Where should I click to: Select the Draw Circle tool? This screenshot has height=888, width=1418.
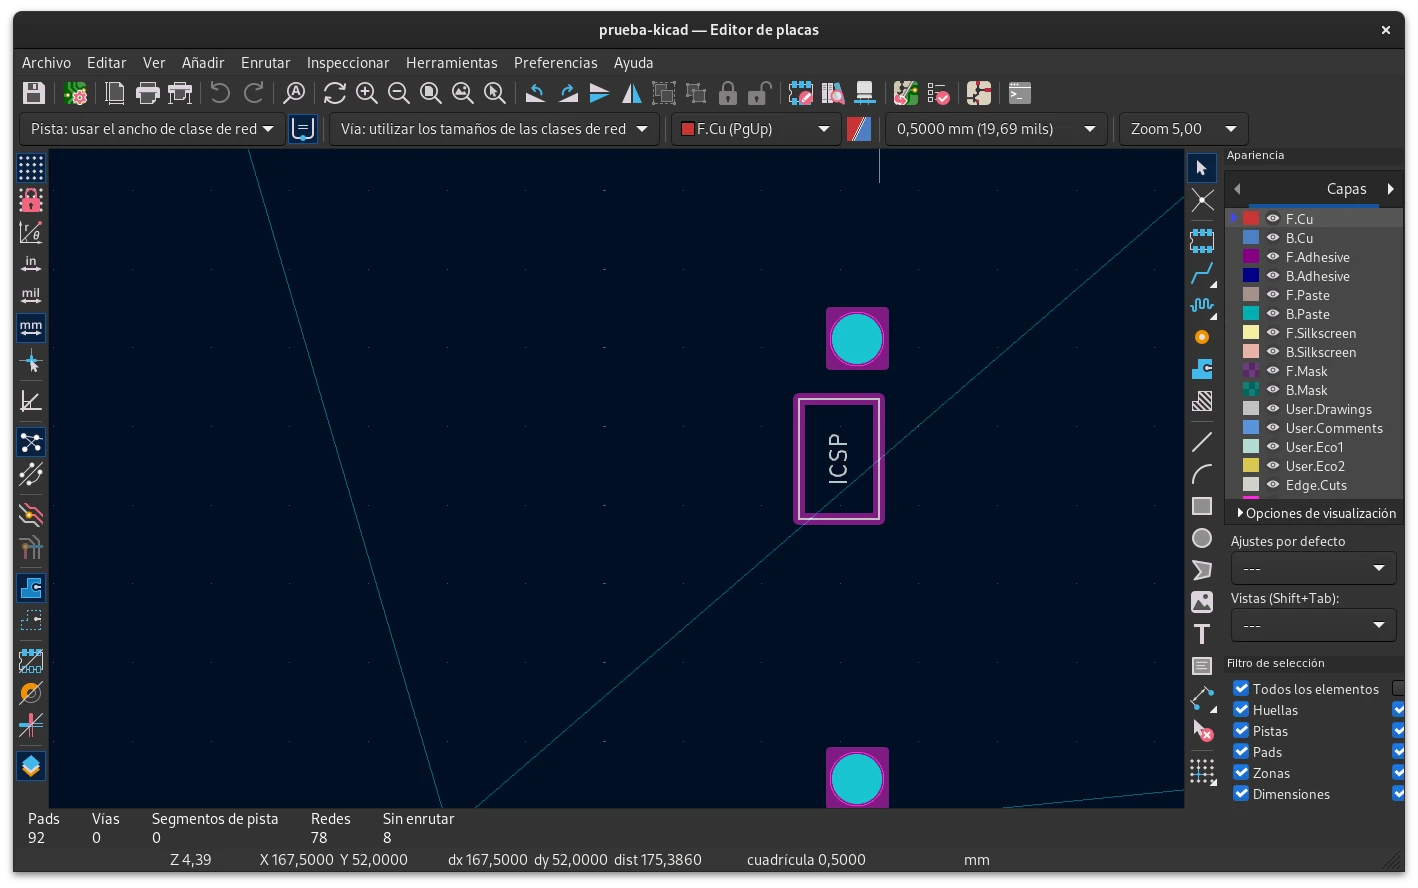tap(1202, 539)
